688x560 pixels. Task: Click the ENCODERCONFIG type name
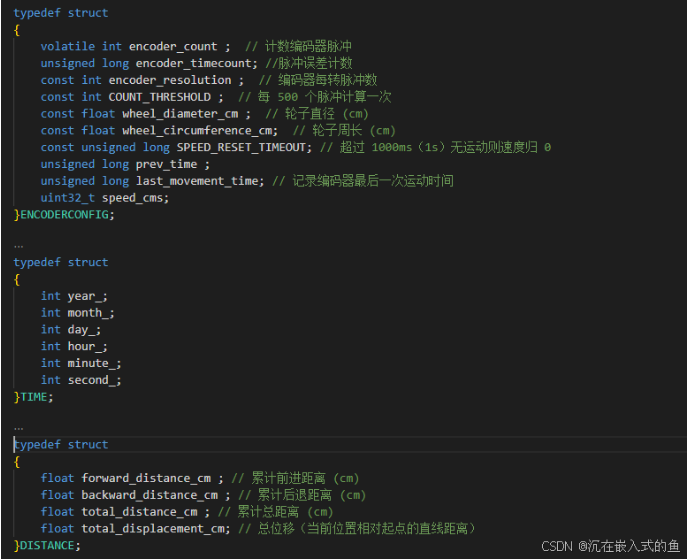tap(64, 215)
